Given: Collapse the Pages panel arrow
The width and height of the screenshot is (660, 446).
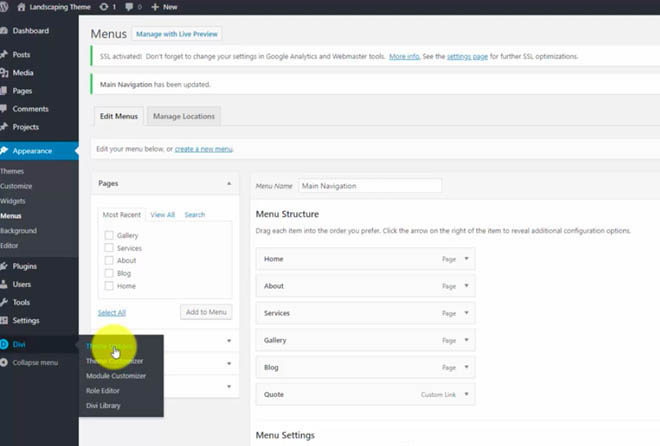Looking at the screenshot, I should 229,183.
